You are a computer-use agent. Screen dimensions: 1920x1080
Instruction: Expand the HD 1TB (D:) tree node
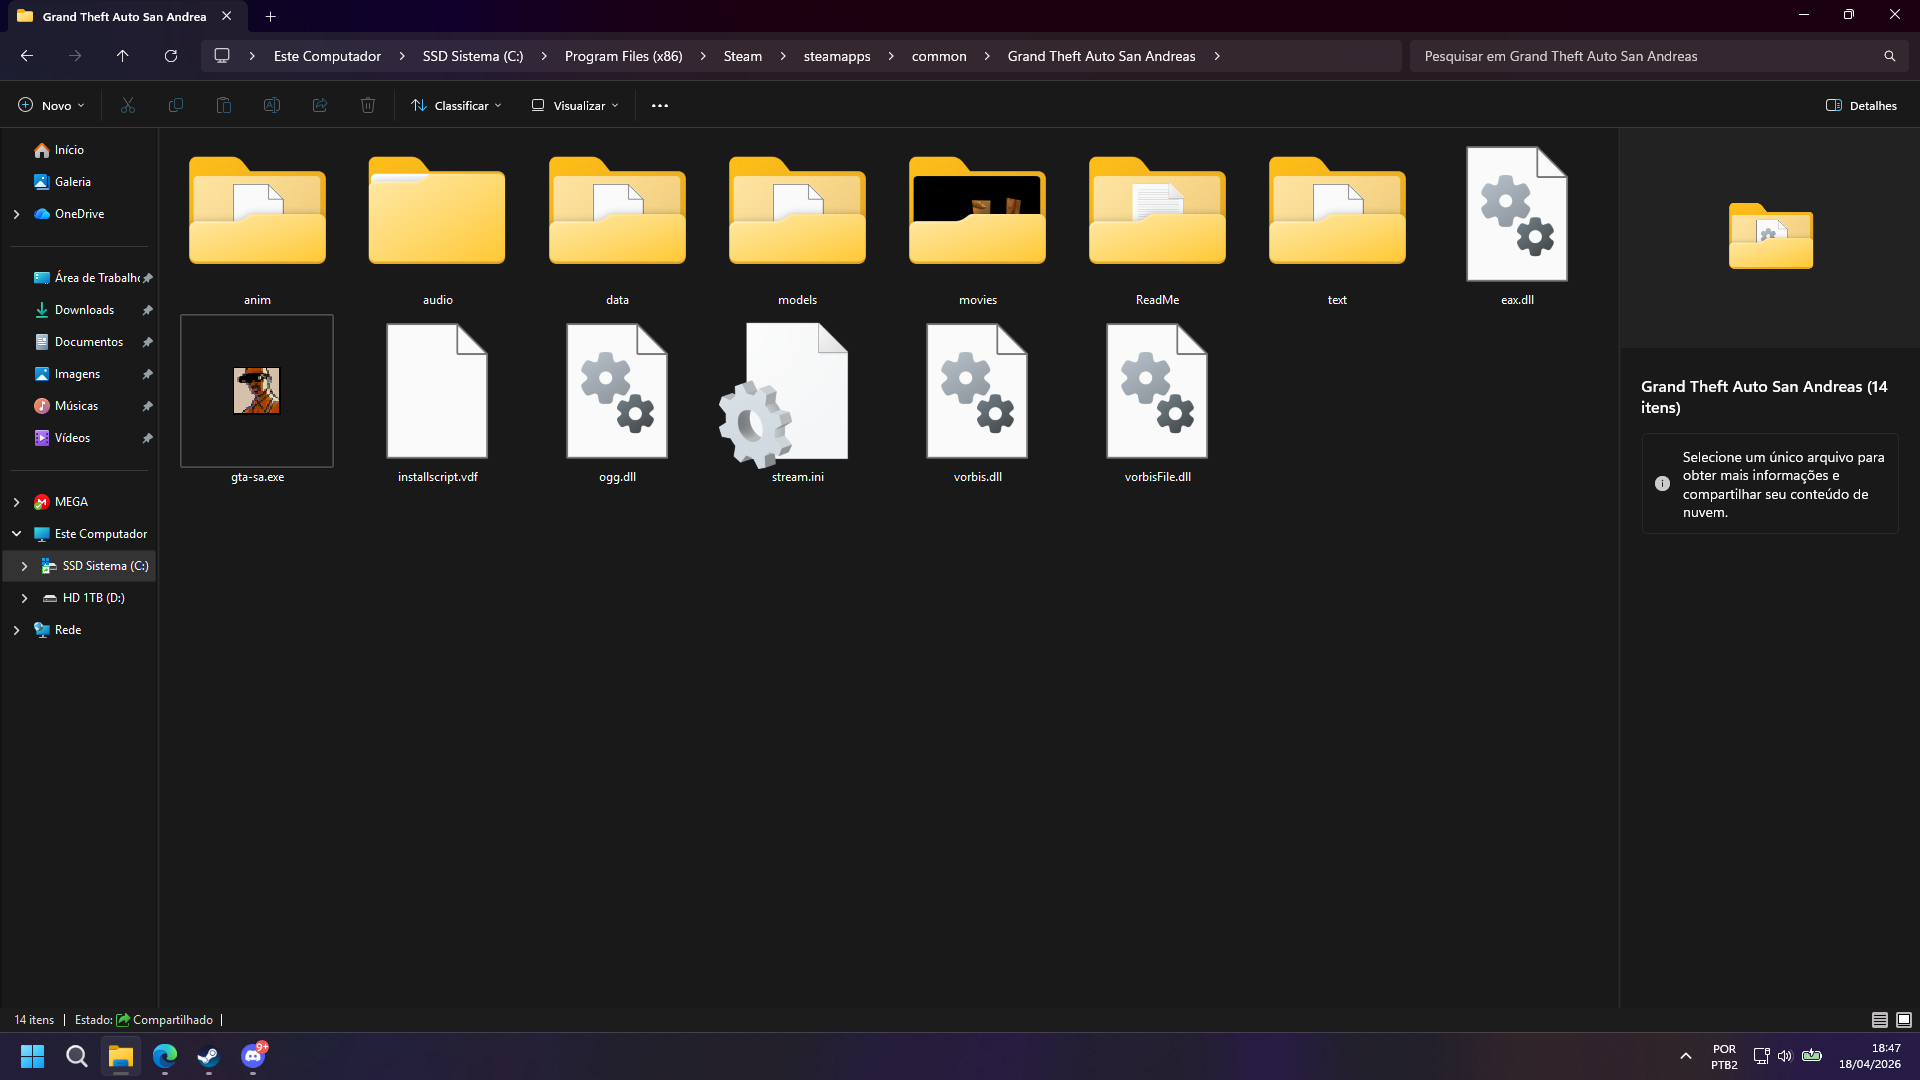tap(24, 598)
